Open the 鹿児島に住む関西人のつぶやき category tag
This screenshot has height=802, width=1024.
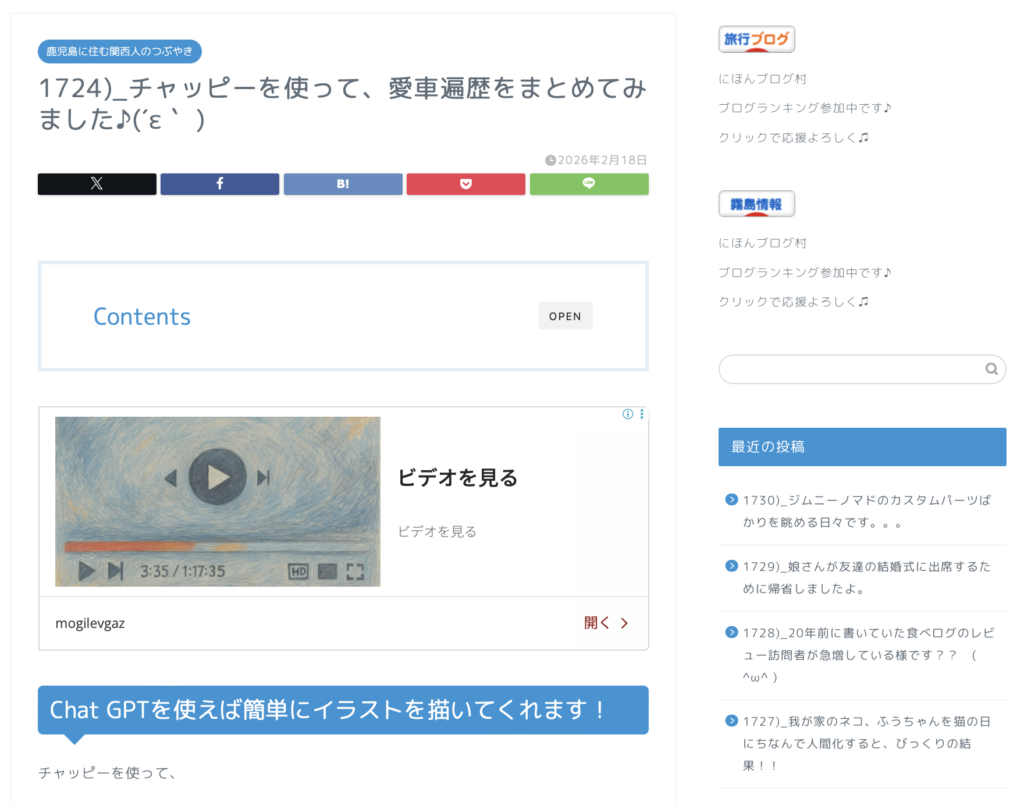(120, 51)
